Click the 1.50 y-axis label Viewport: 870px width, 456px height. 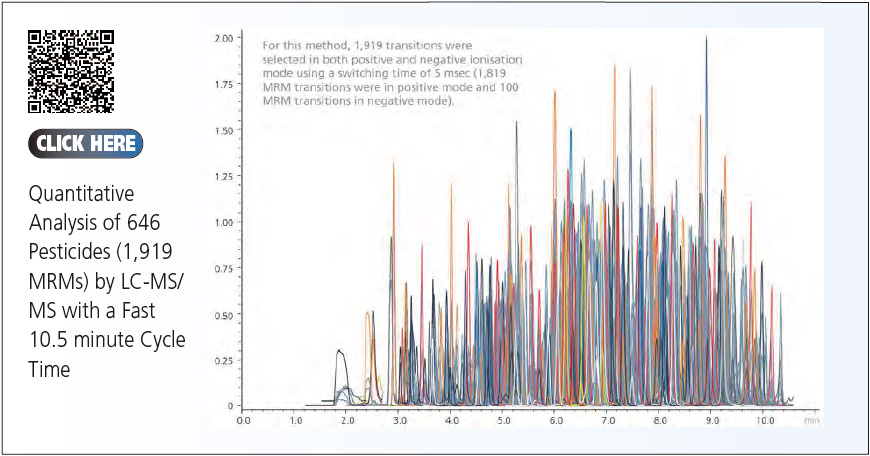[x=224, y=130]
